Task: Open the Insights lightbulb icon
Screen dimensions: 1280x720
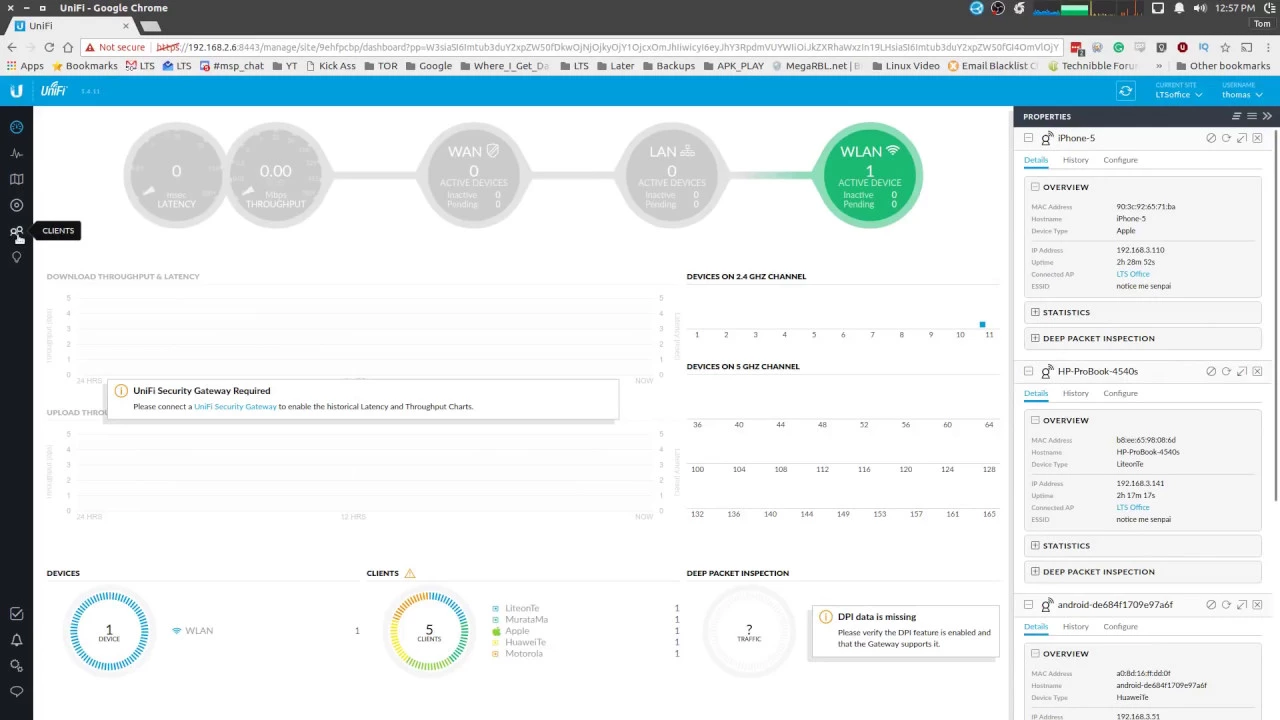Action: coord(16,257)
